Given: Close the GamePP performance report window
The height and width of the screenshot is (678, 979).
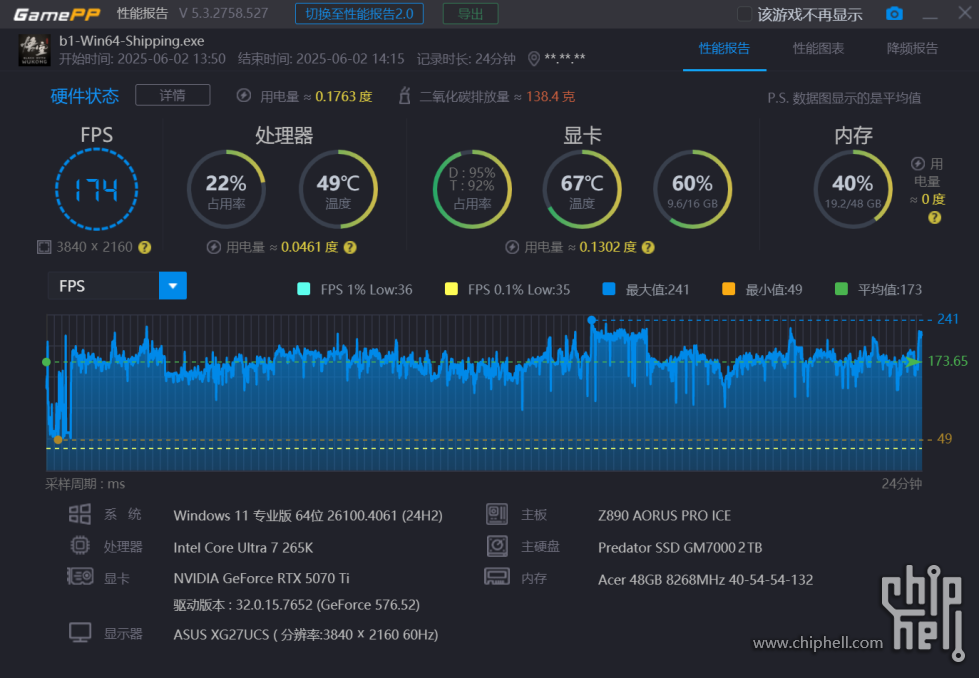Looking at the screenshot, I should pyautogui.click(x=965, y=13).
